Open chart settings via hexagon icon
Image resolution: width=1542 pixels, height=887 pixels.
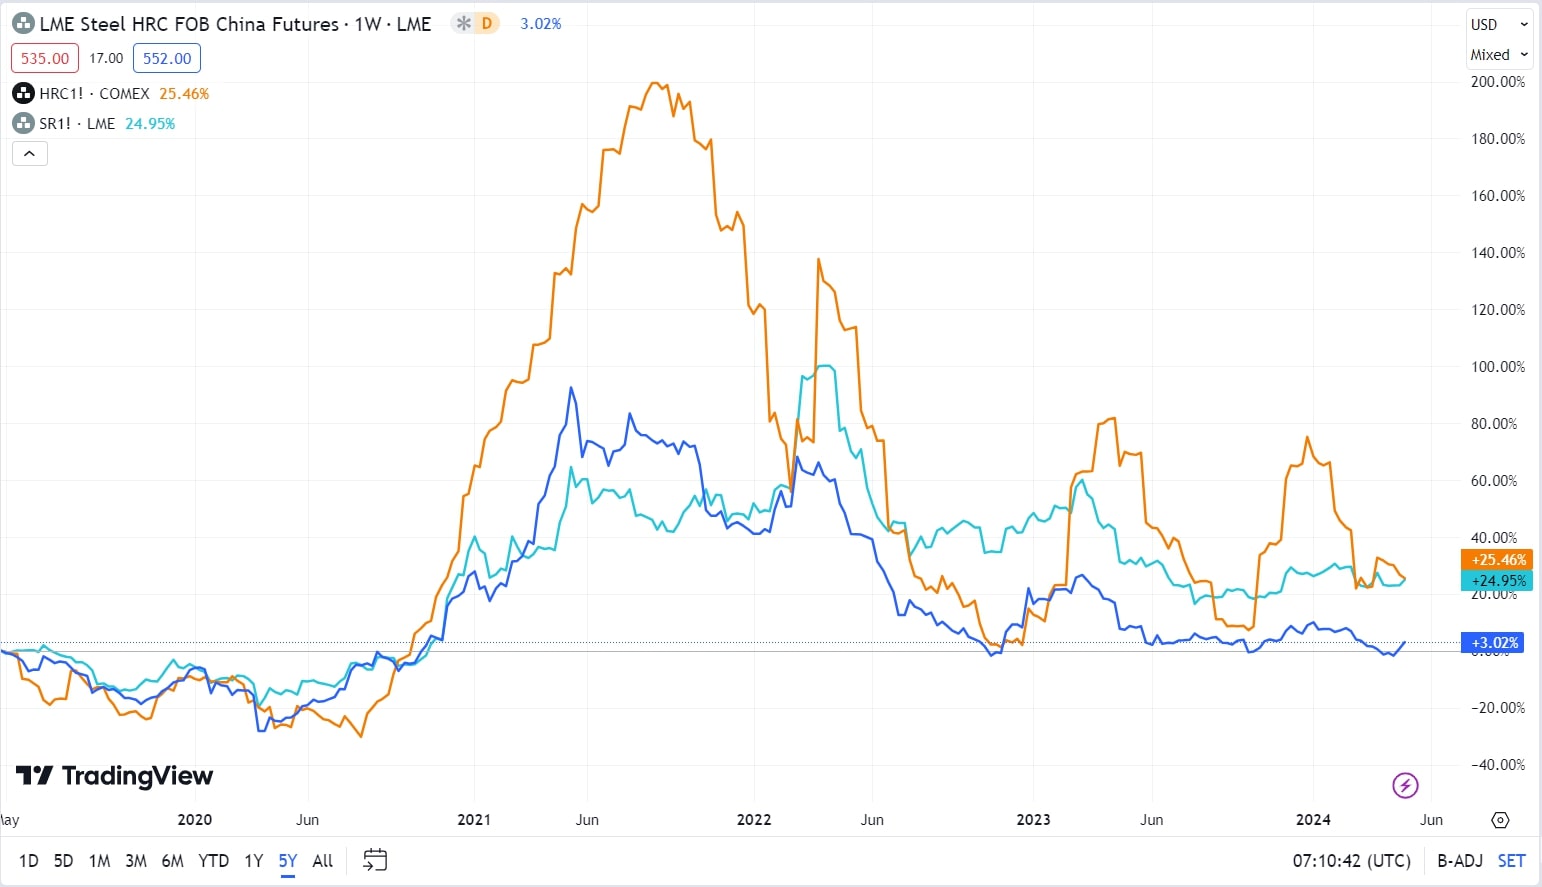tap(1500, 819)
